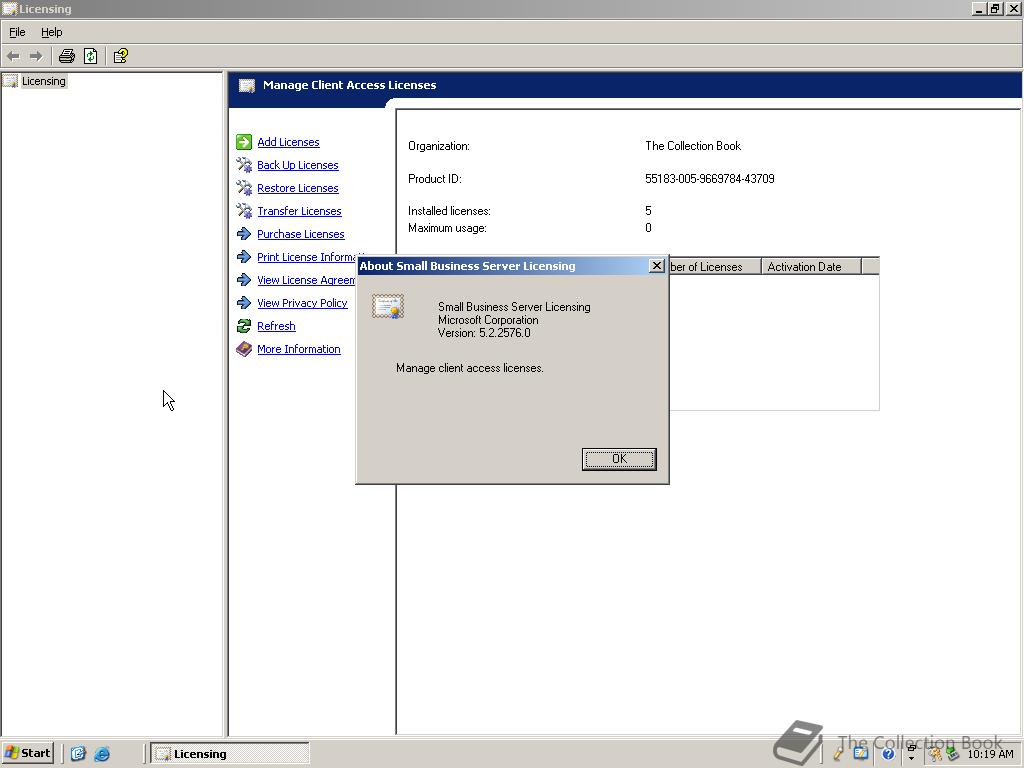Click the Activation Date column header

(x=811, y=266)
